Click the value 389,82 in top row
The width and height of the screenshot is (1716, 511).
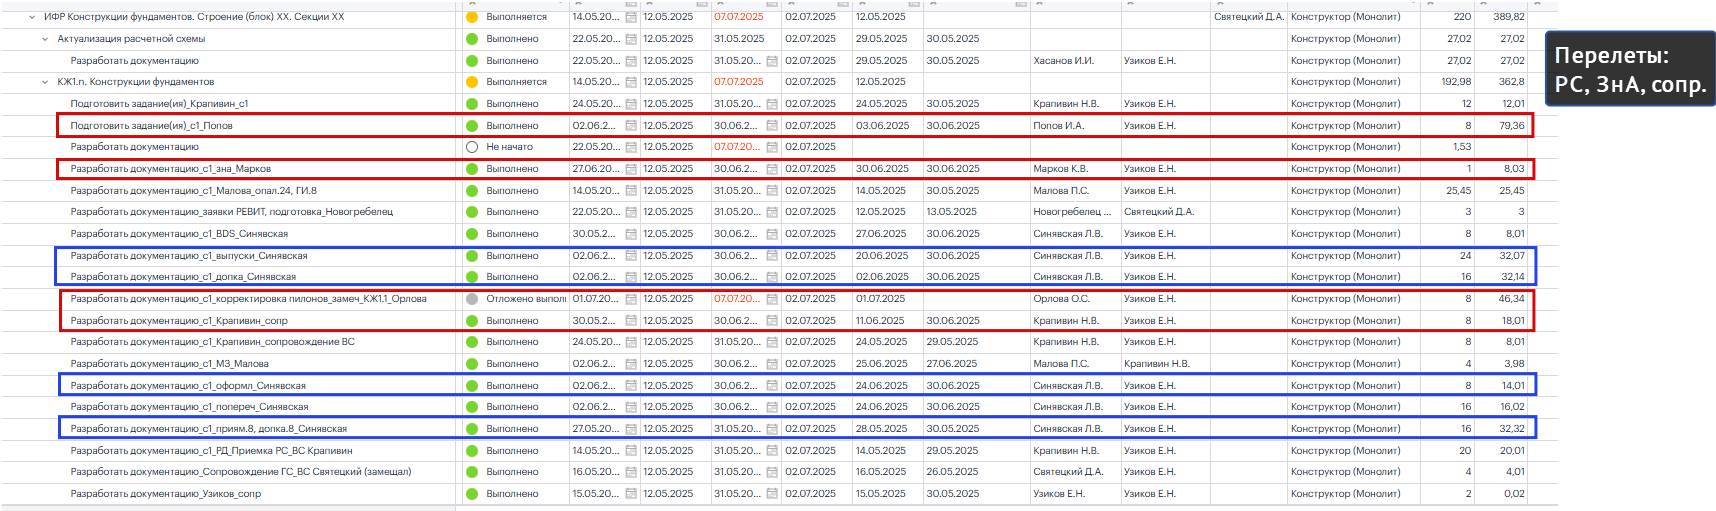[x=1509, y=17]
